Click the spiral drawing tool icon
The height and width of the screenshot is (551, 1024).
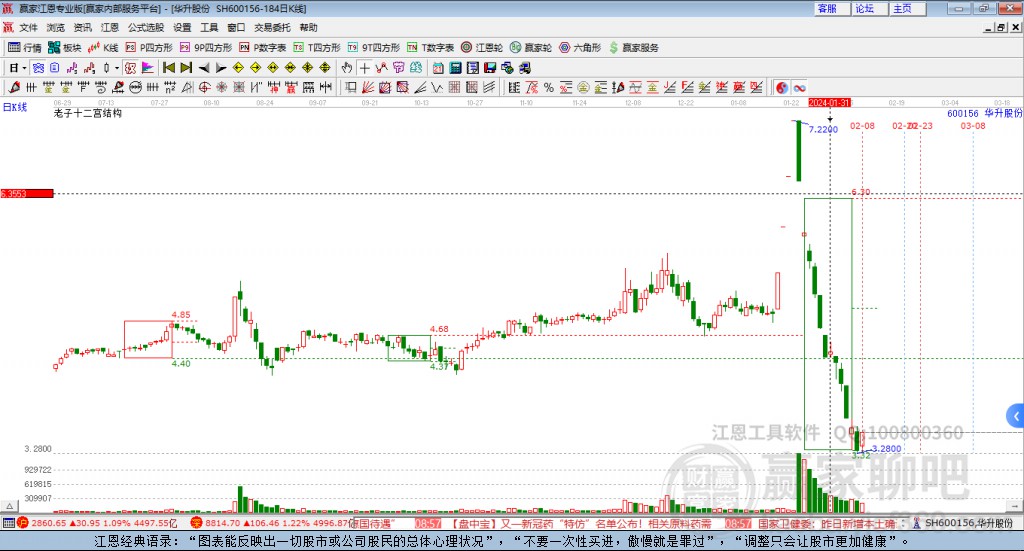tap(101, 87)
